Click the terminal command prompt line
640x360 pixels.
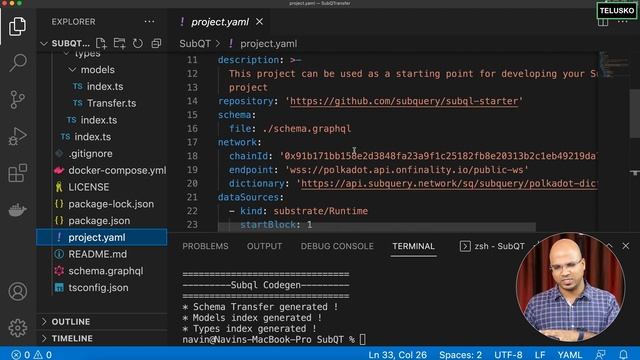273,340
